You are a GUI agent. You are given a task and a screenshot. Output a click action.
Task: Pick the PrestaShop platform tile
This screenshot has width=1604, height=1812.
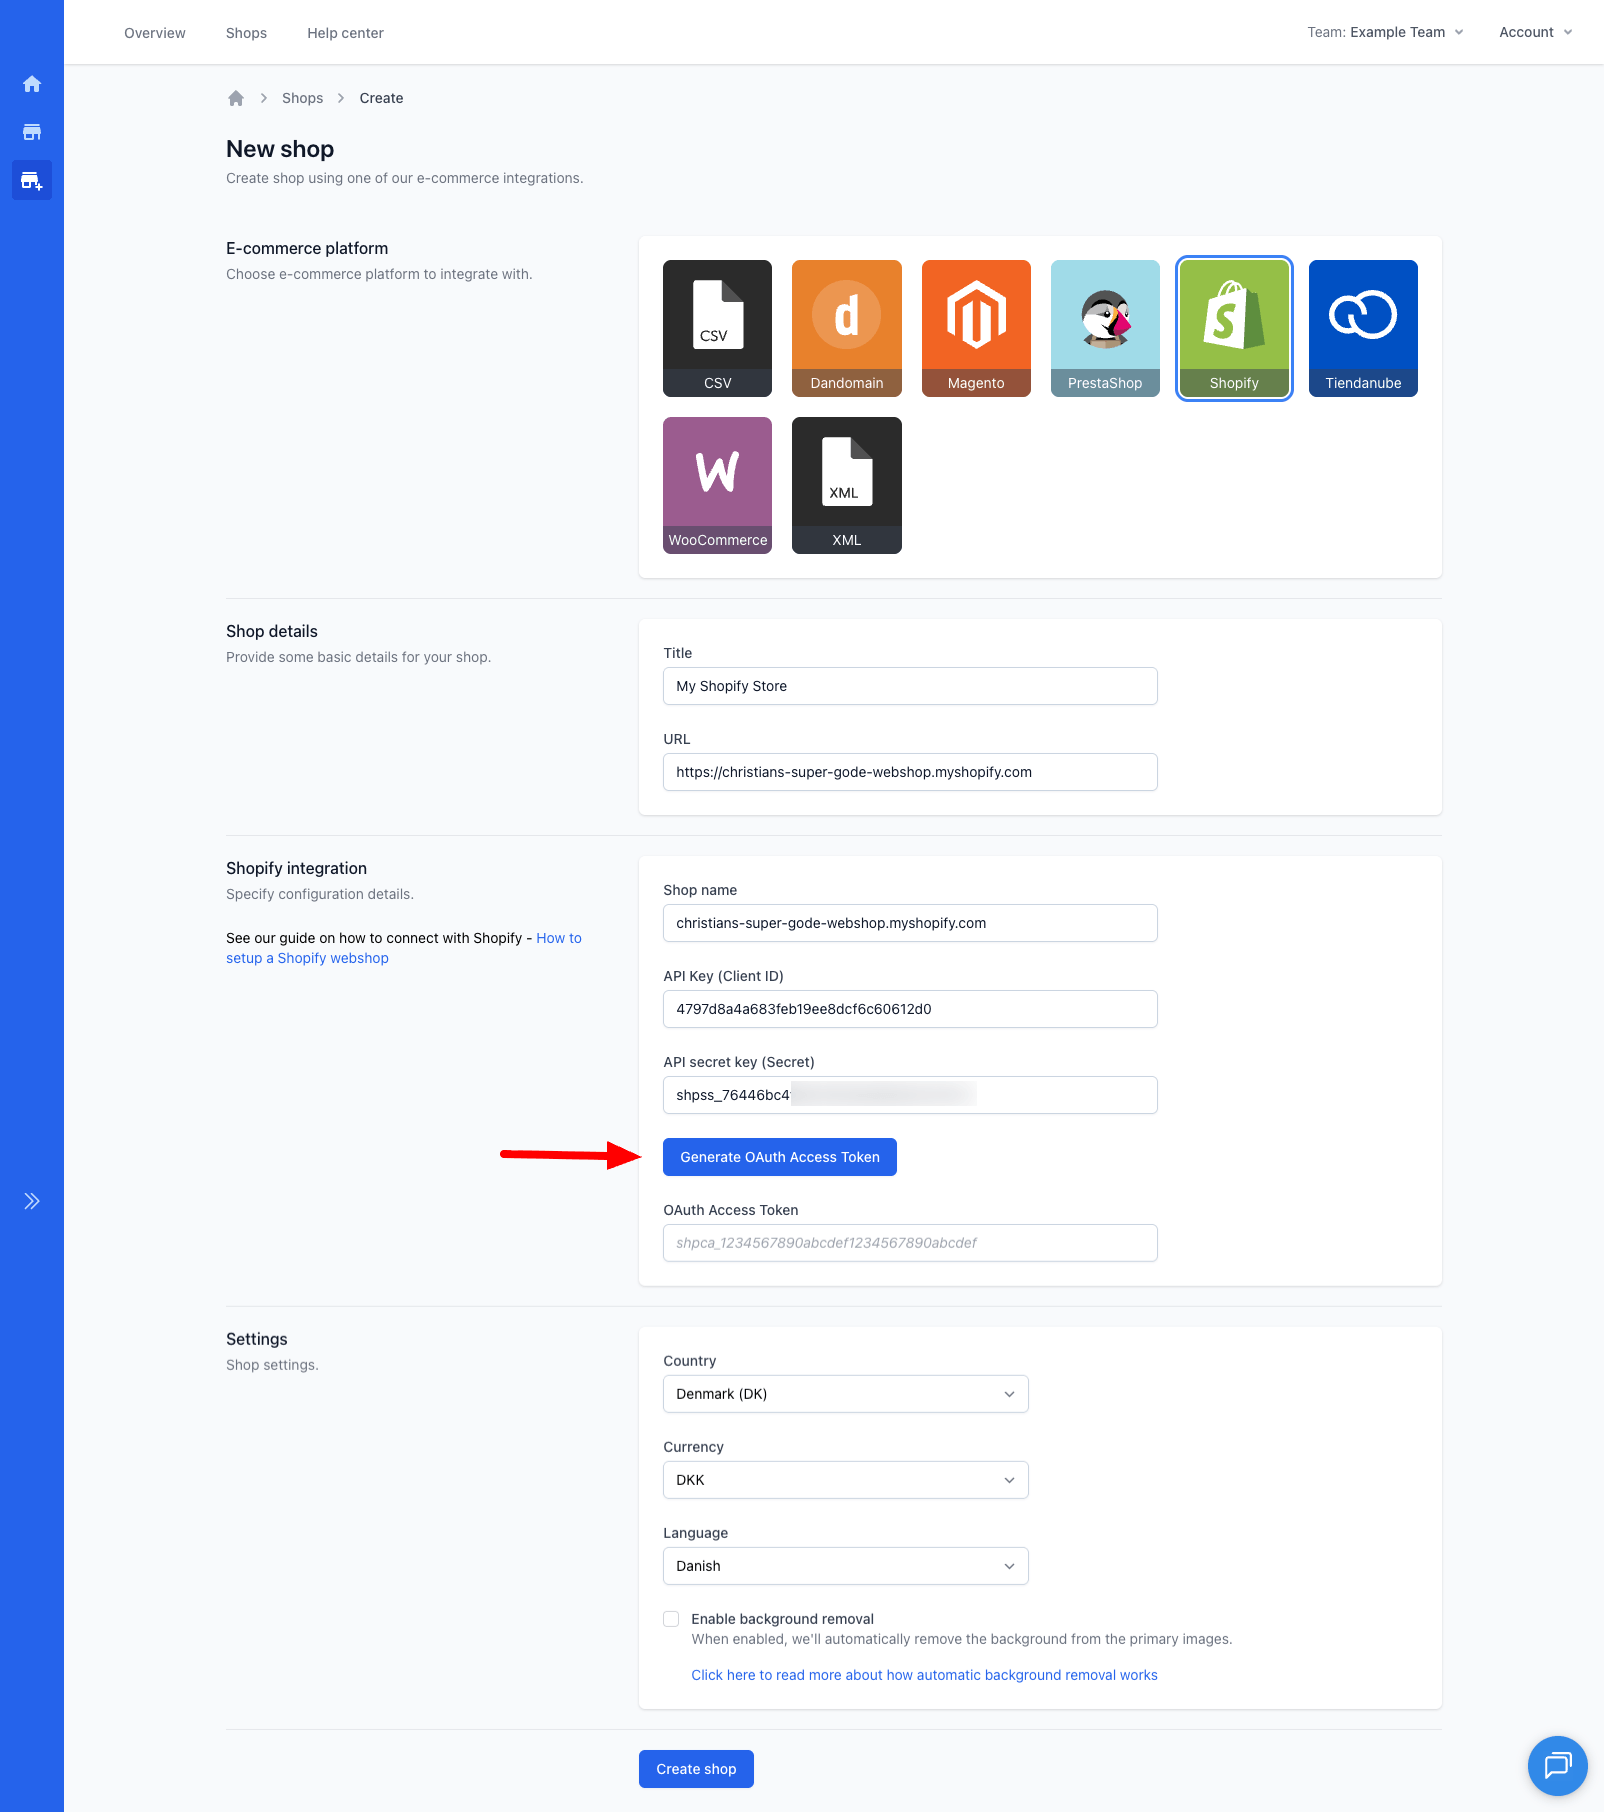(1104, 328)
